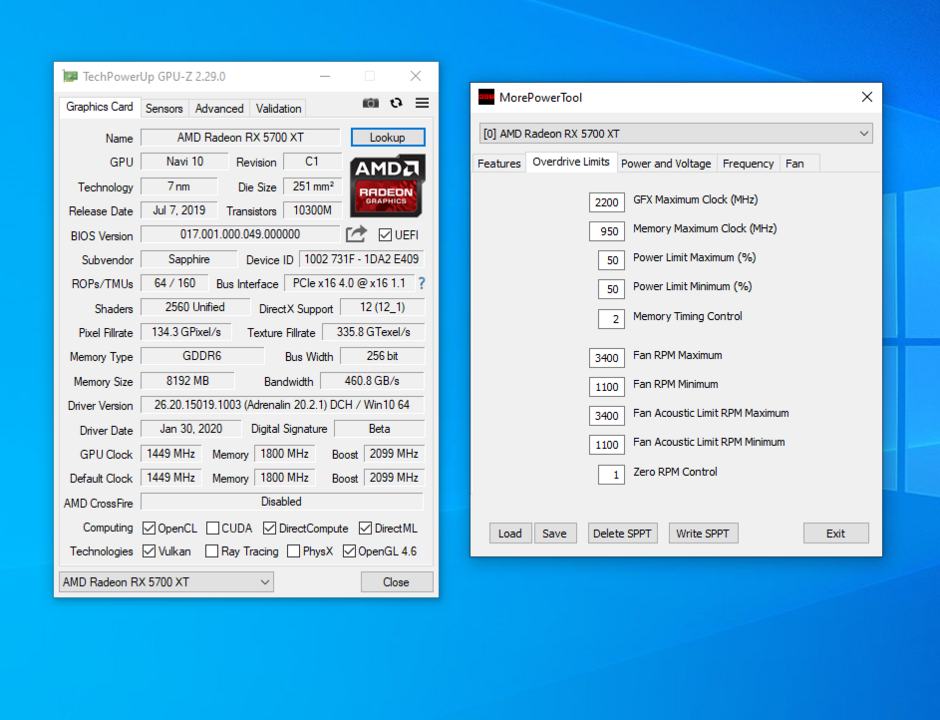The width and height of the screenshot is (940, 720).
Task: Click the Bus Interface question mark
Action: (421, 283)
